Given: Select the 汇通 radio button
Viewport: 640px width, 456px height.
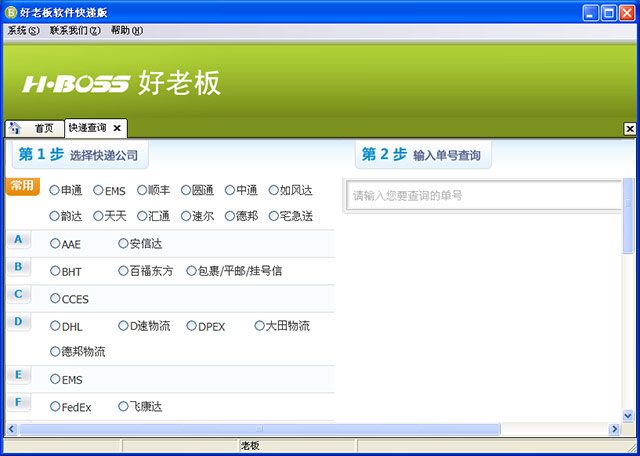Looking at the screenshot, I should pos(142,216).
